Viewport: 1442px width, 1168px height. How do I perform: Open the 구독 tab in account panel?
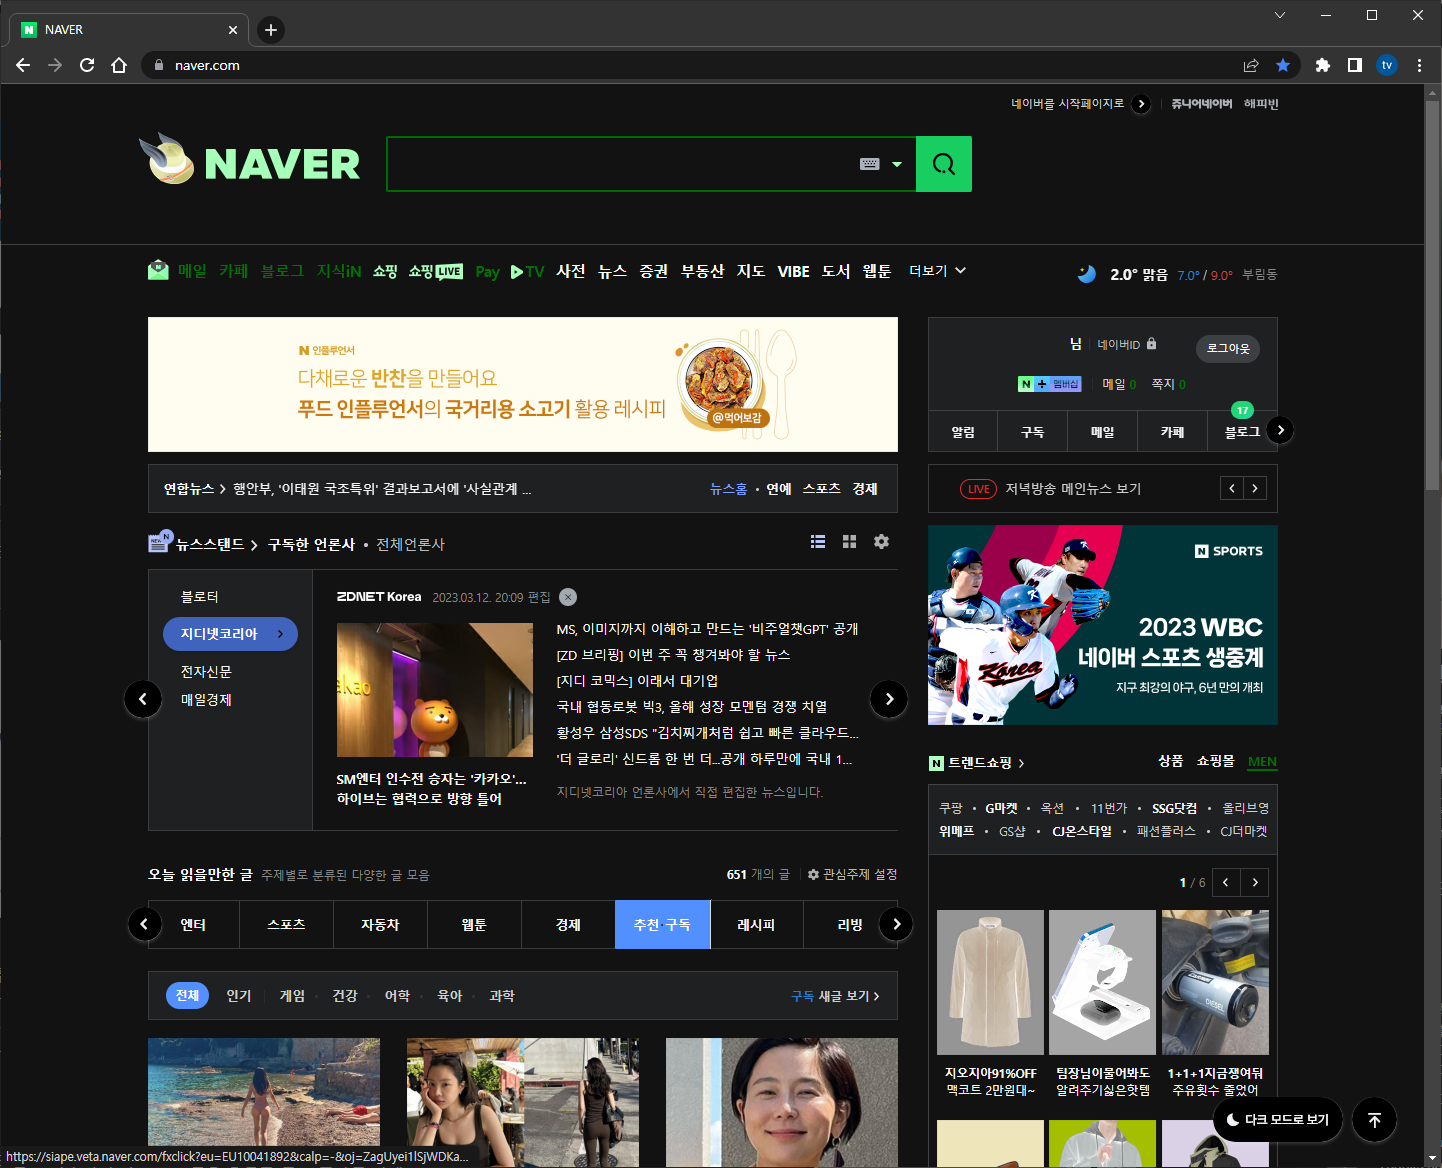click(1032, 432)
